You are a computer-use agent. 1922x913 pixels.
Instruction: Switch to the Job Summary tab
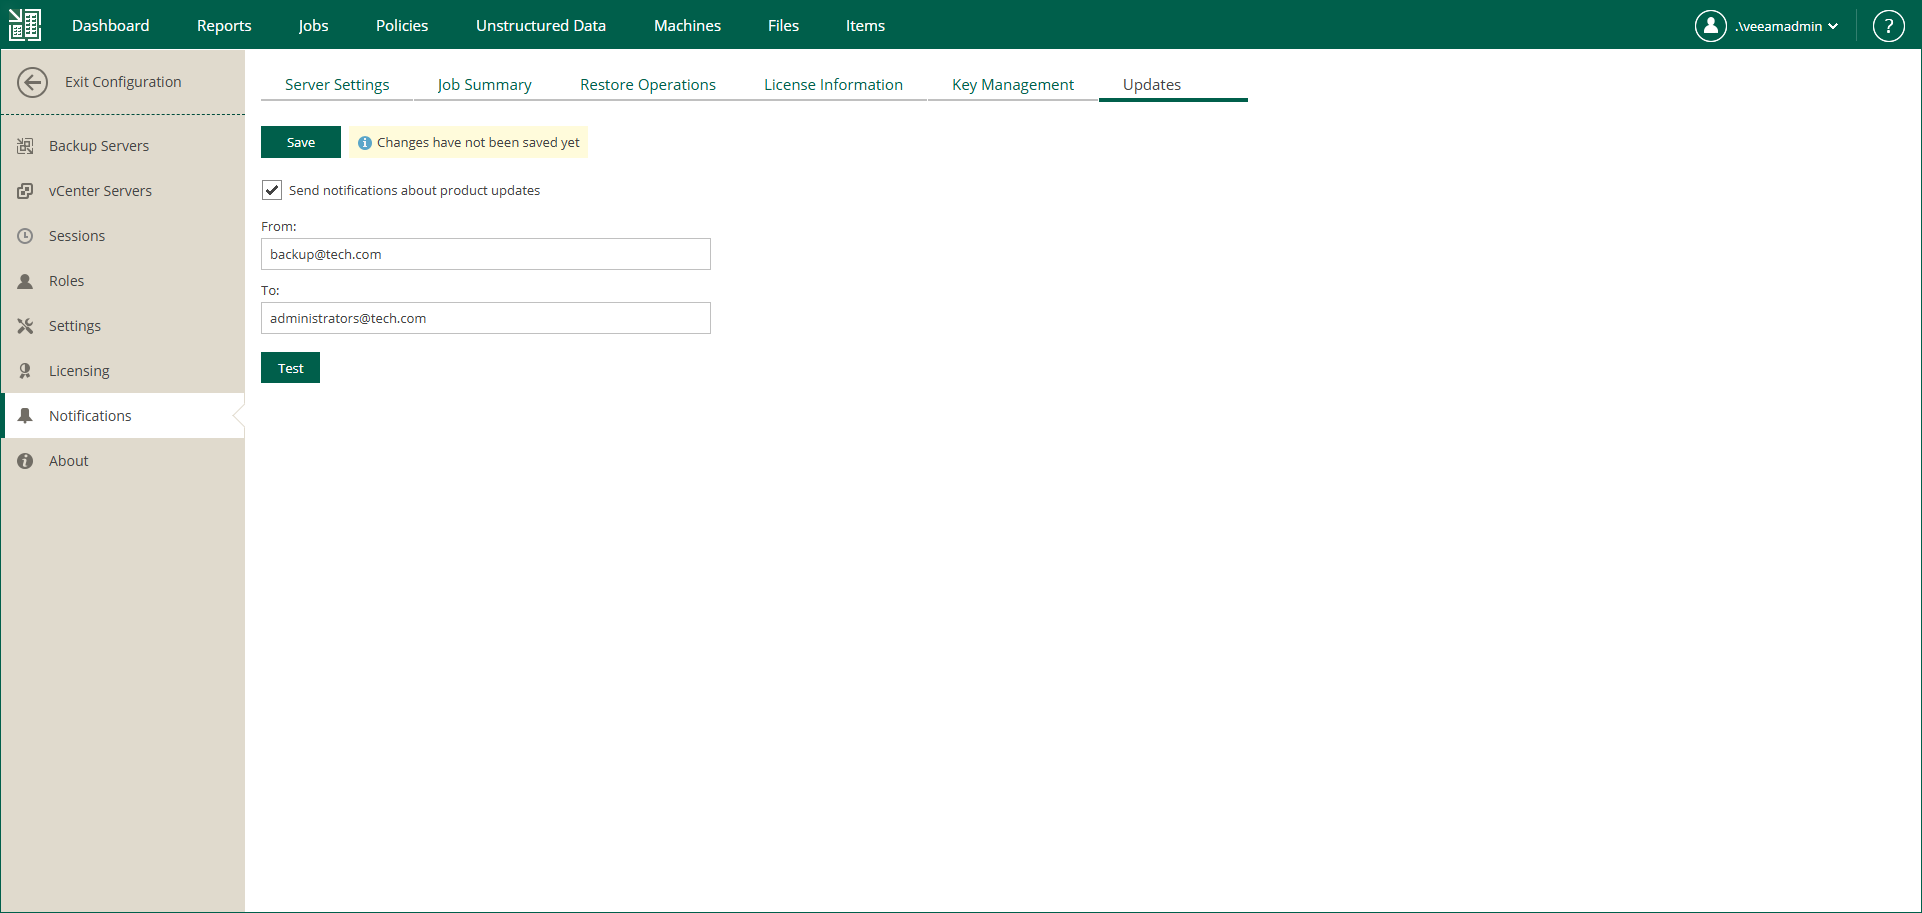click(x=484, y=85)
